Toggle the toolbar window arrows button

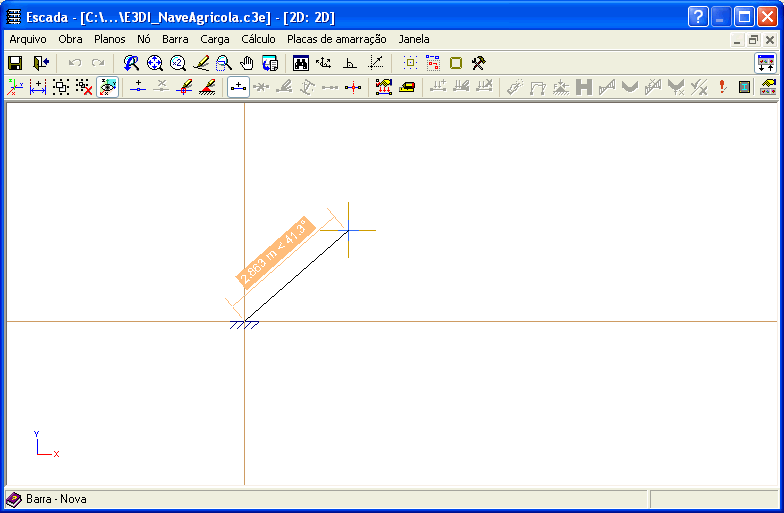766,63
